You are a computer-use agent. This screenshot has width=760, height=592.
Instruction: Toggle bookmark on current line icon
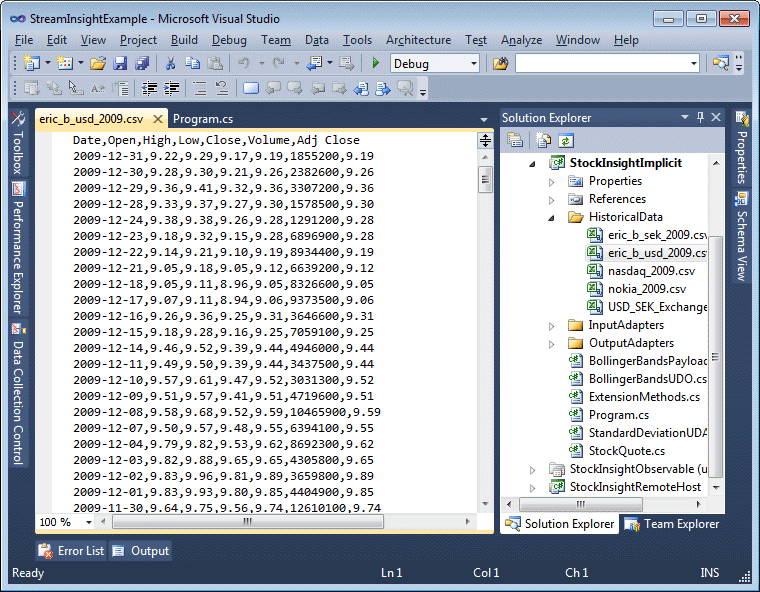(251, 88)
